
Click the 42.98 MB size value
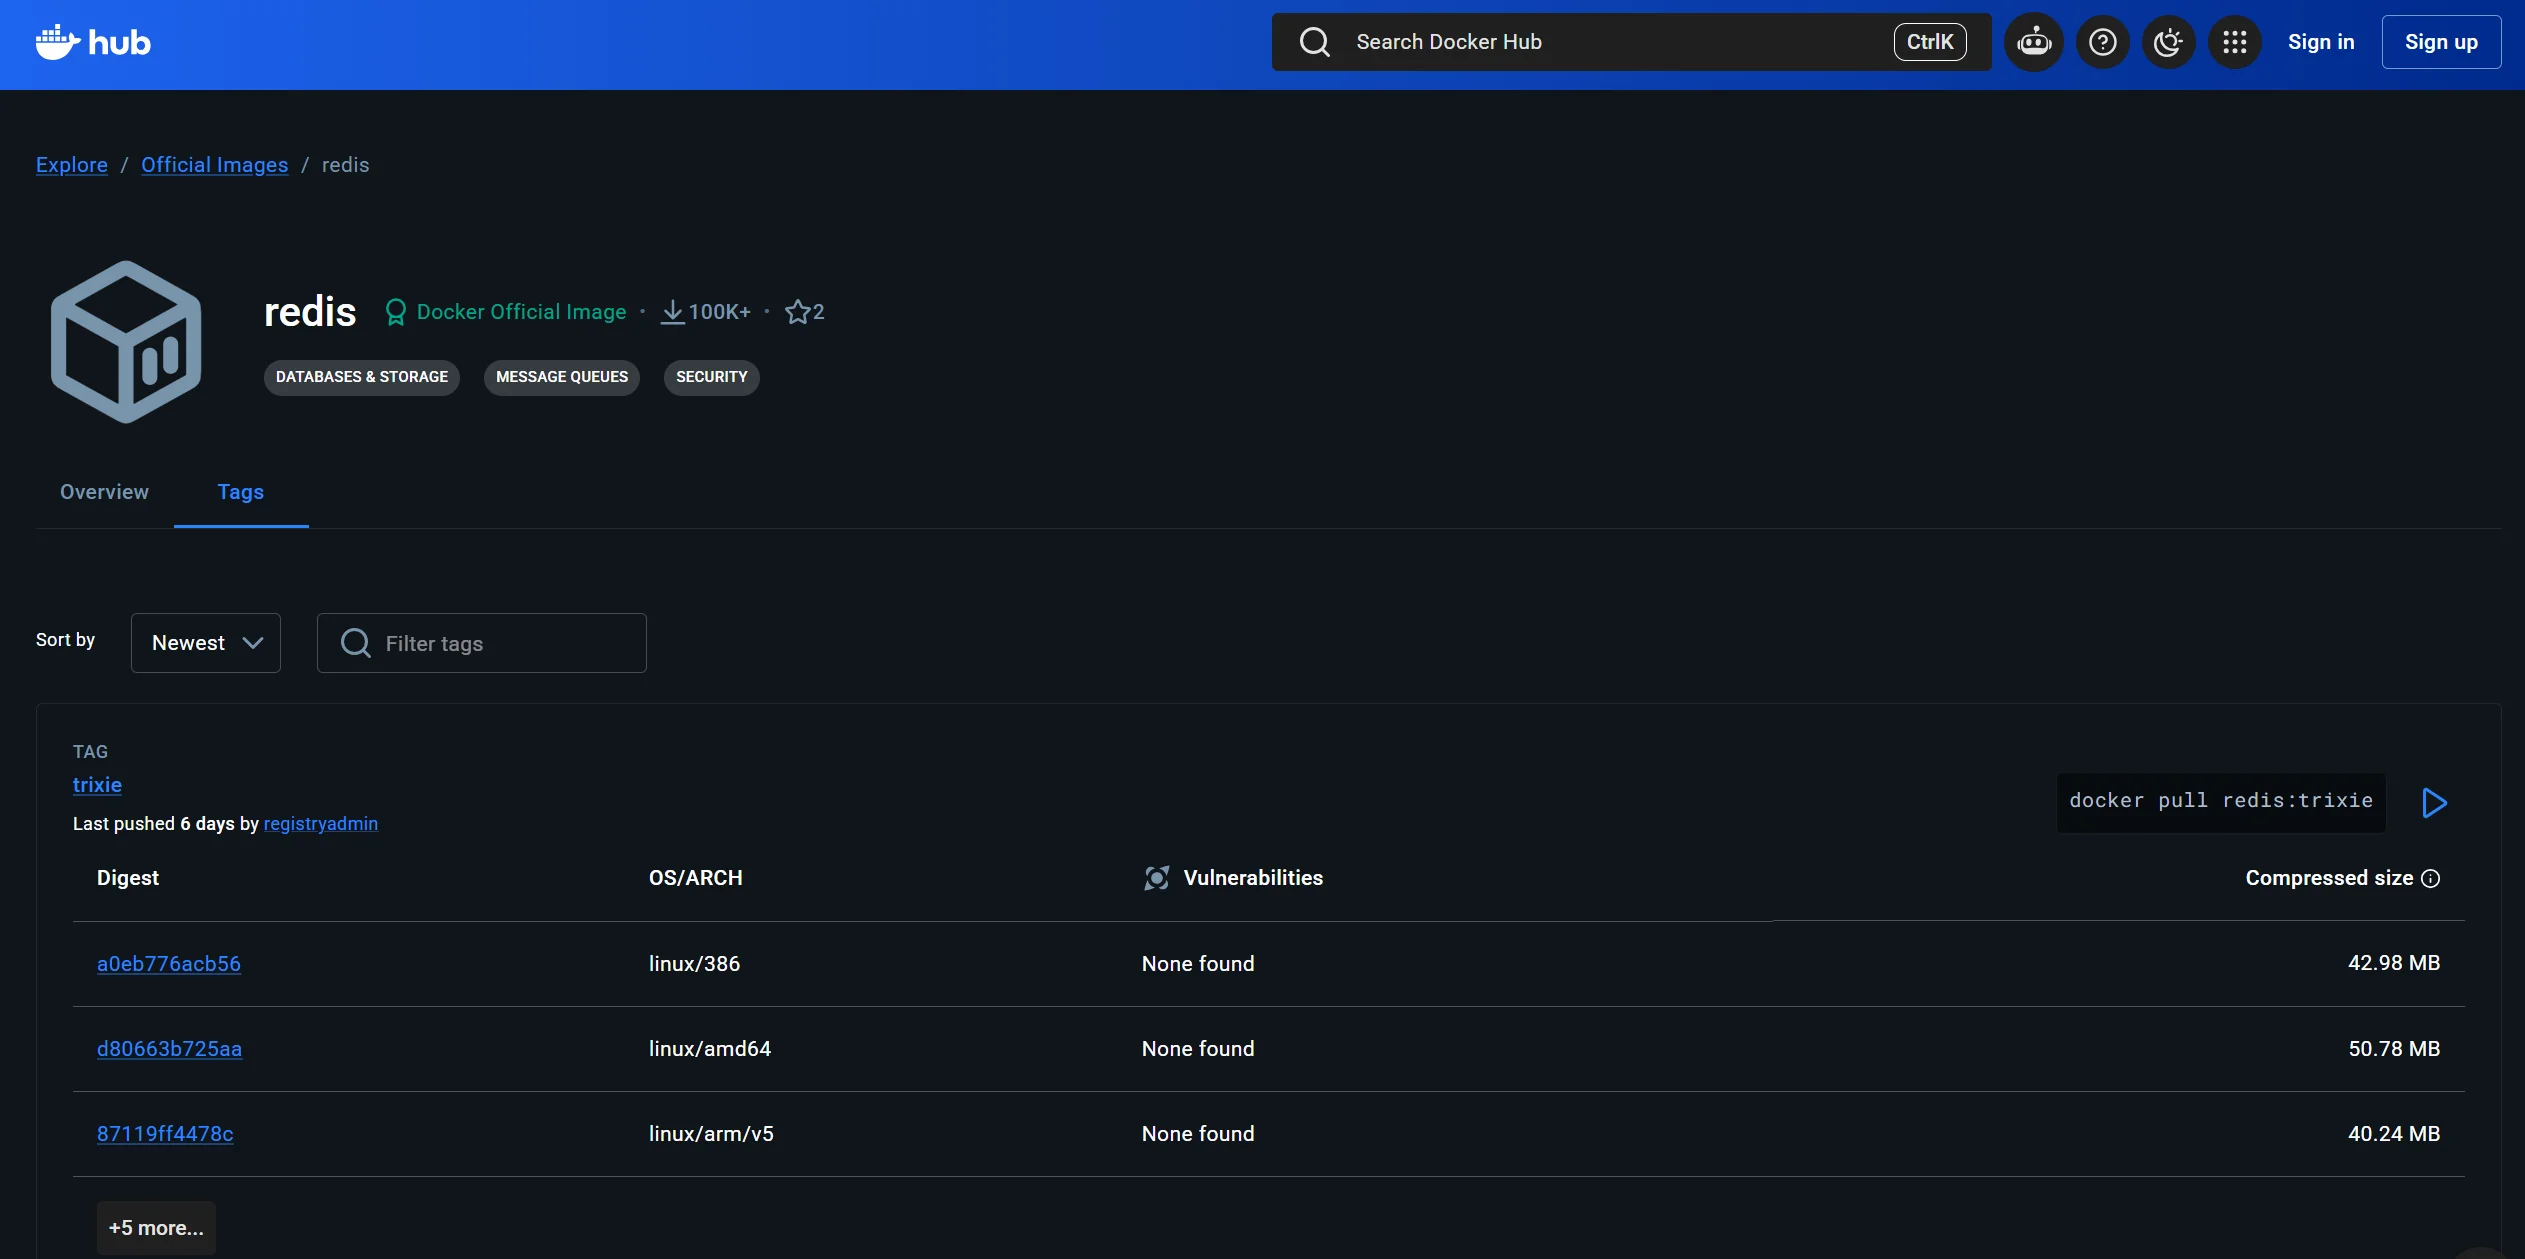[2394, 963]
